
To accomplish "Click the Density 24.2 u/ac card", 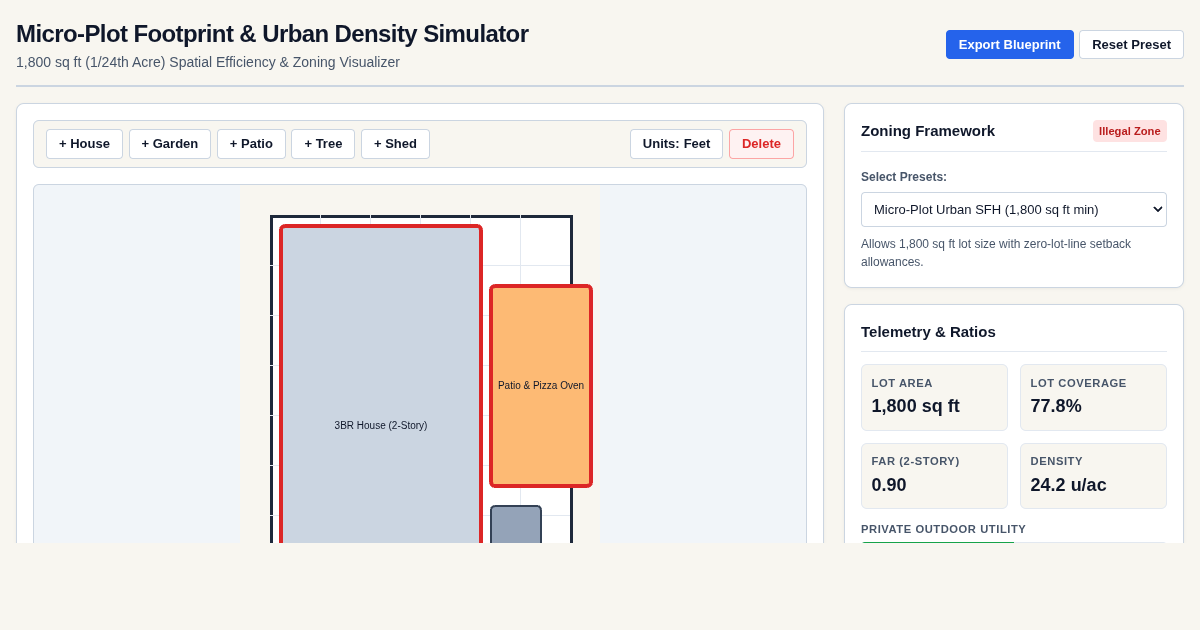I will 1093,476.
